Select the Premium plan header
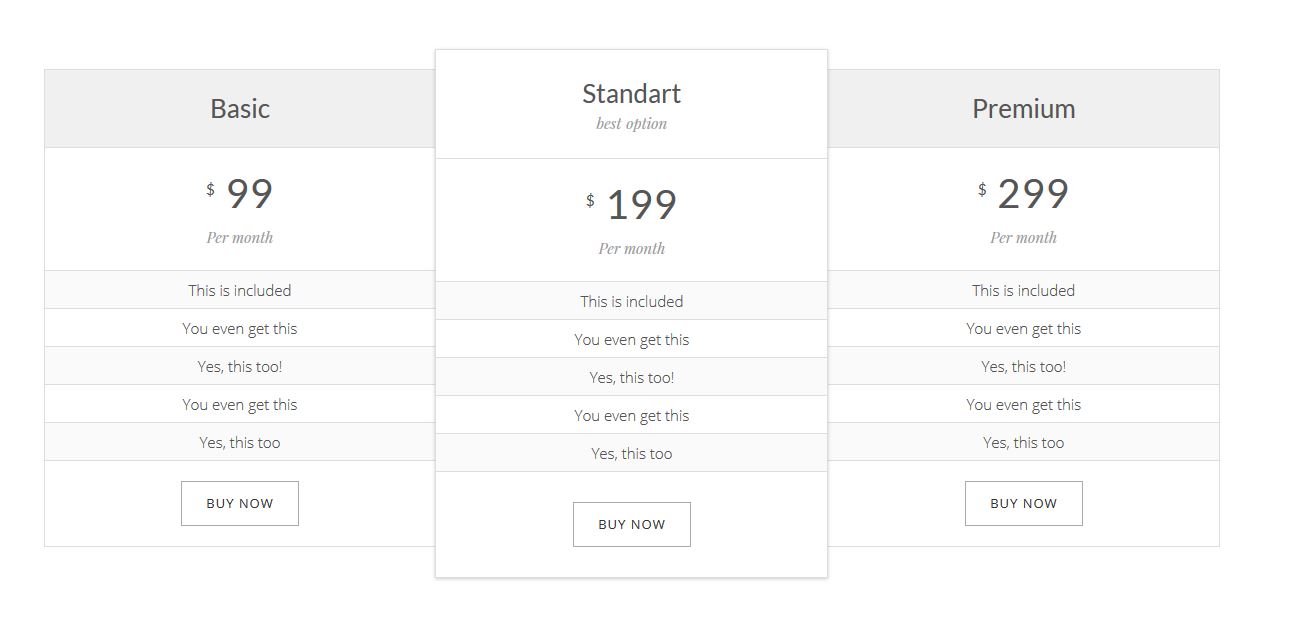 tap(1023, 108)
